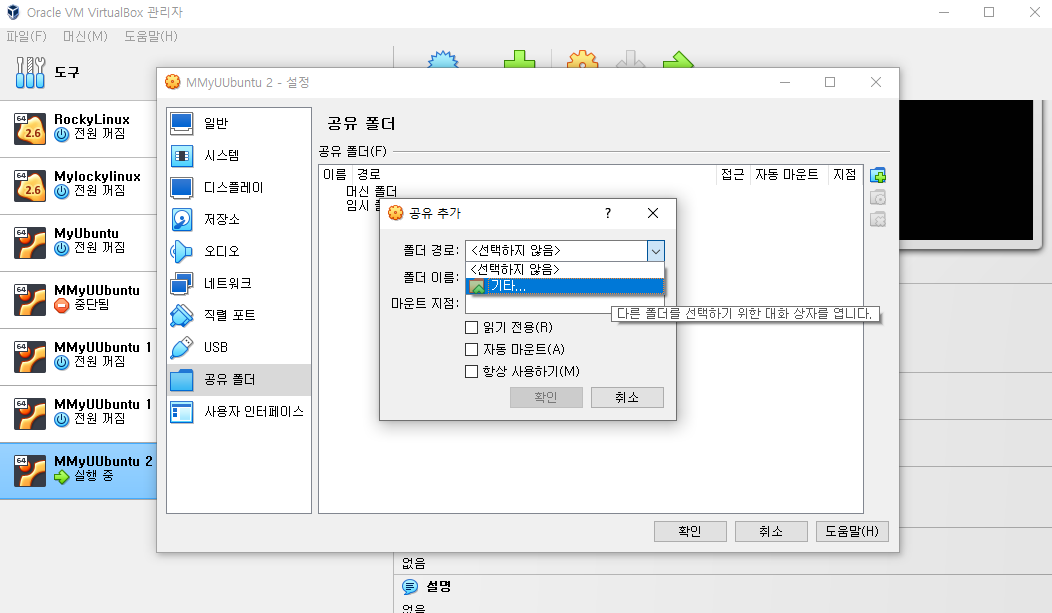
Task: Click the 도구 tools icon in VirtualBox manager
Action: pos(30,72)
